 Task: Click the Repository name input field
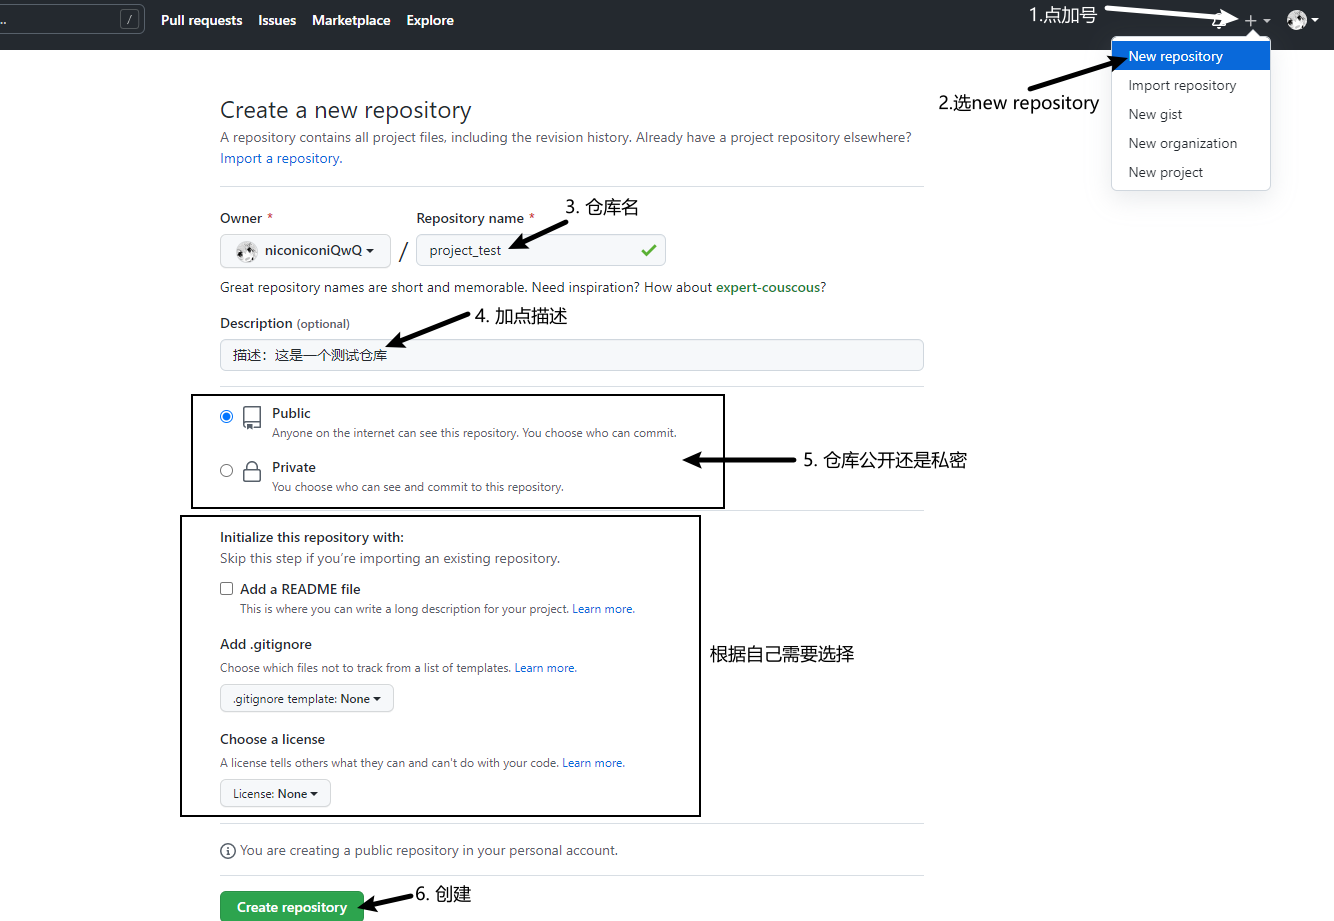coord(541,250)
